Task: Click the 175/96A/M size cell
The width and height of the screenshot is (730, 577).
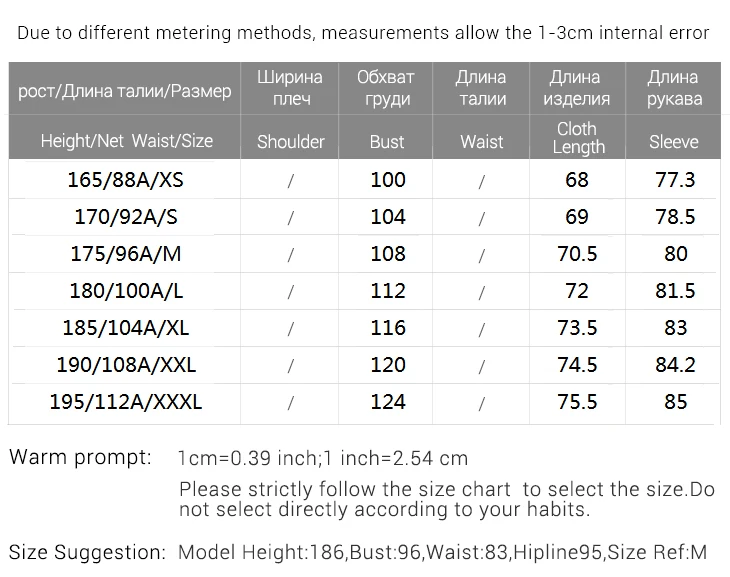Action: [x=126, y=254]
